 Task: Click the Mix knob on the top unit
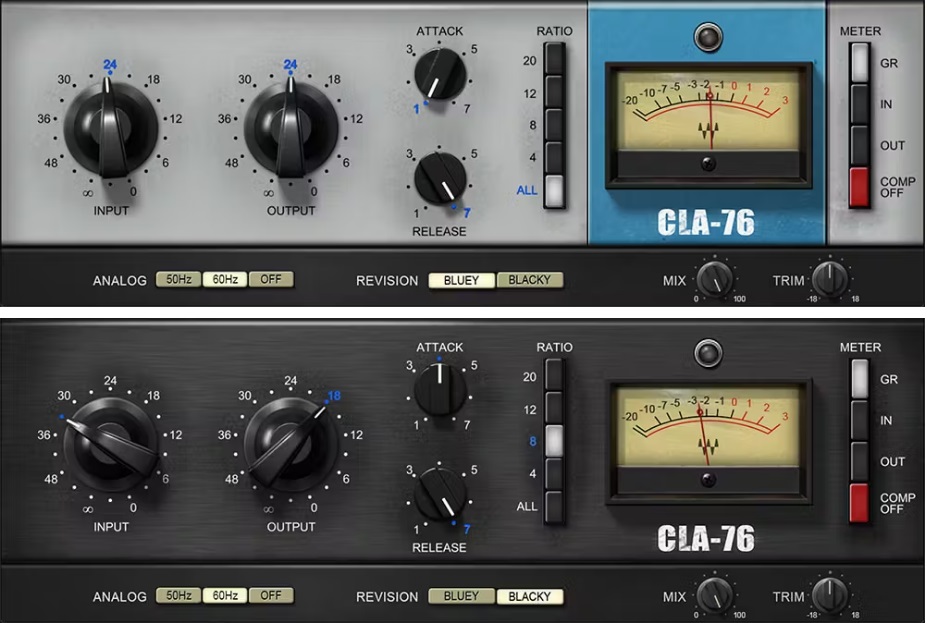click(x=714, y=280)
